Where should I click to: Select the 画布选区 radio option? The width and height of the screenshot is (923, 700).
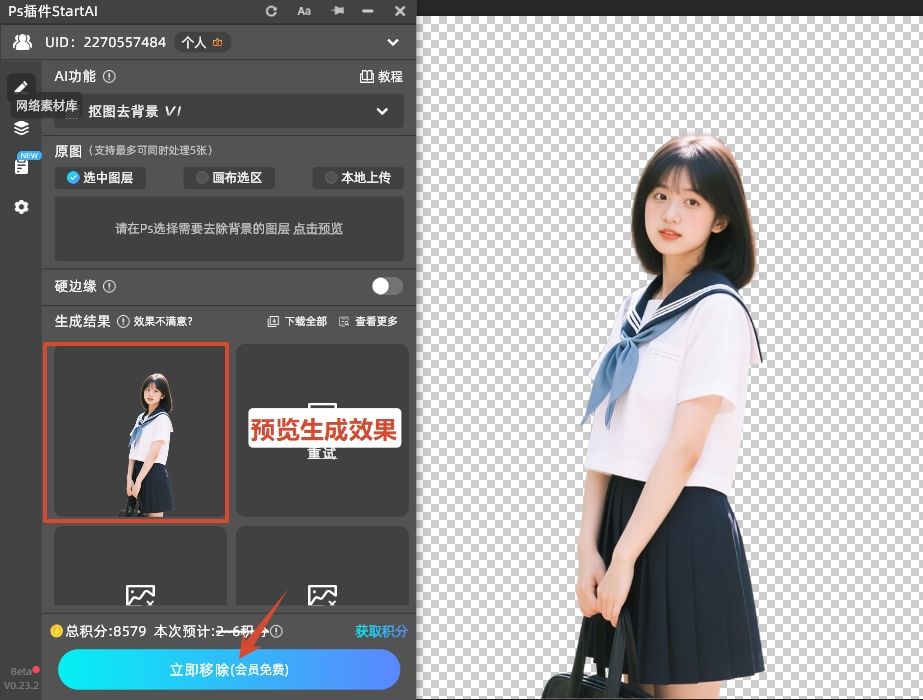[x=230, y=178]
